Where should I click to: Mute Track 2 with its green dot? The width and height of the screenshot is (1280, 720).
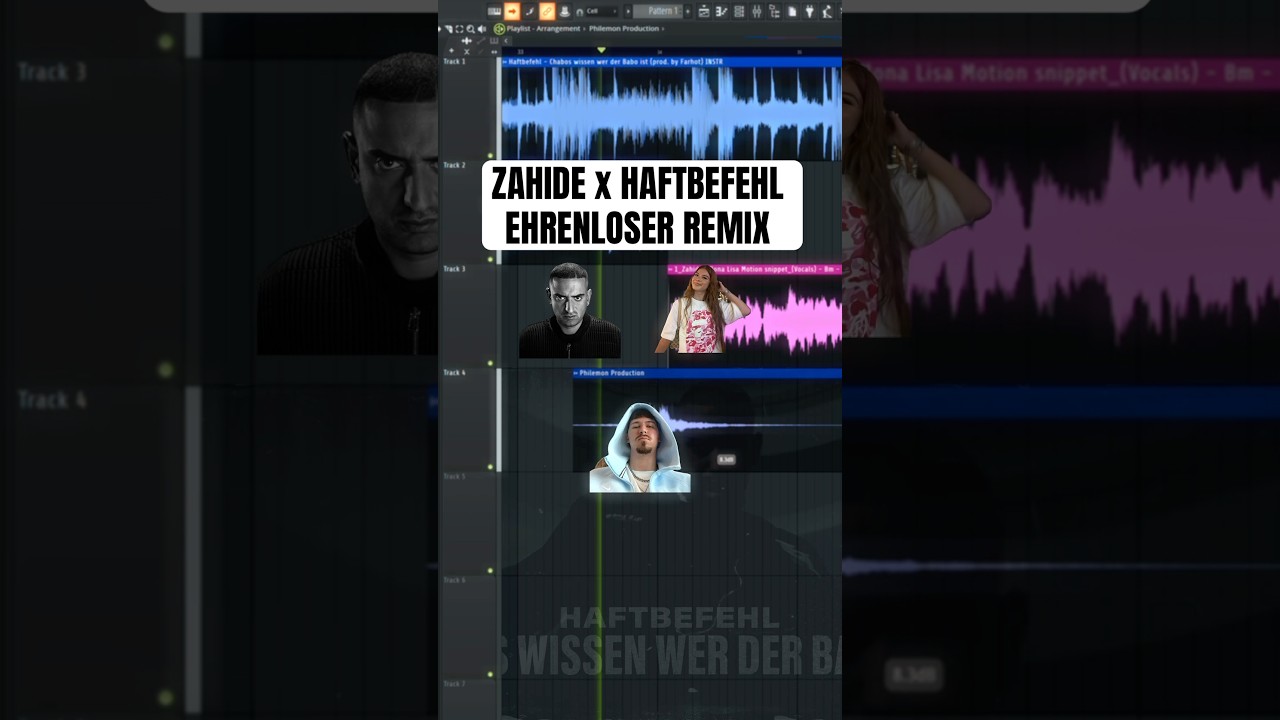point(490,258)
